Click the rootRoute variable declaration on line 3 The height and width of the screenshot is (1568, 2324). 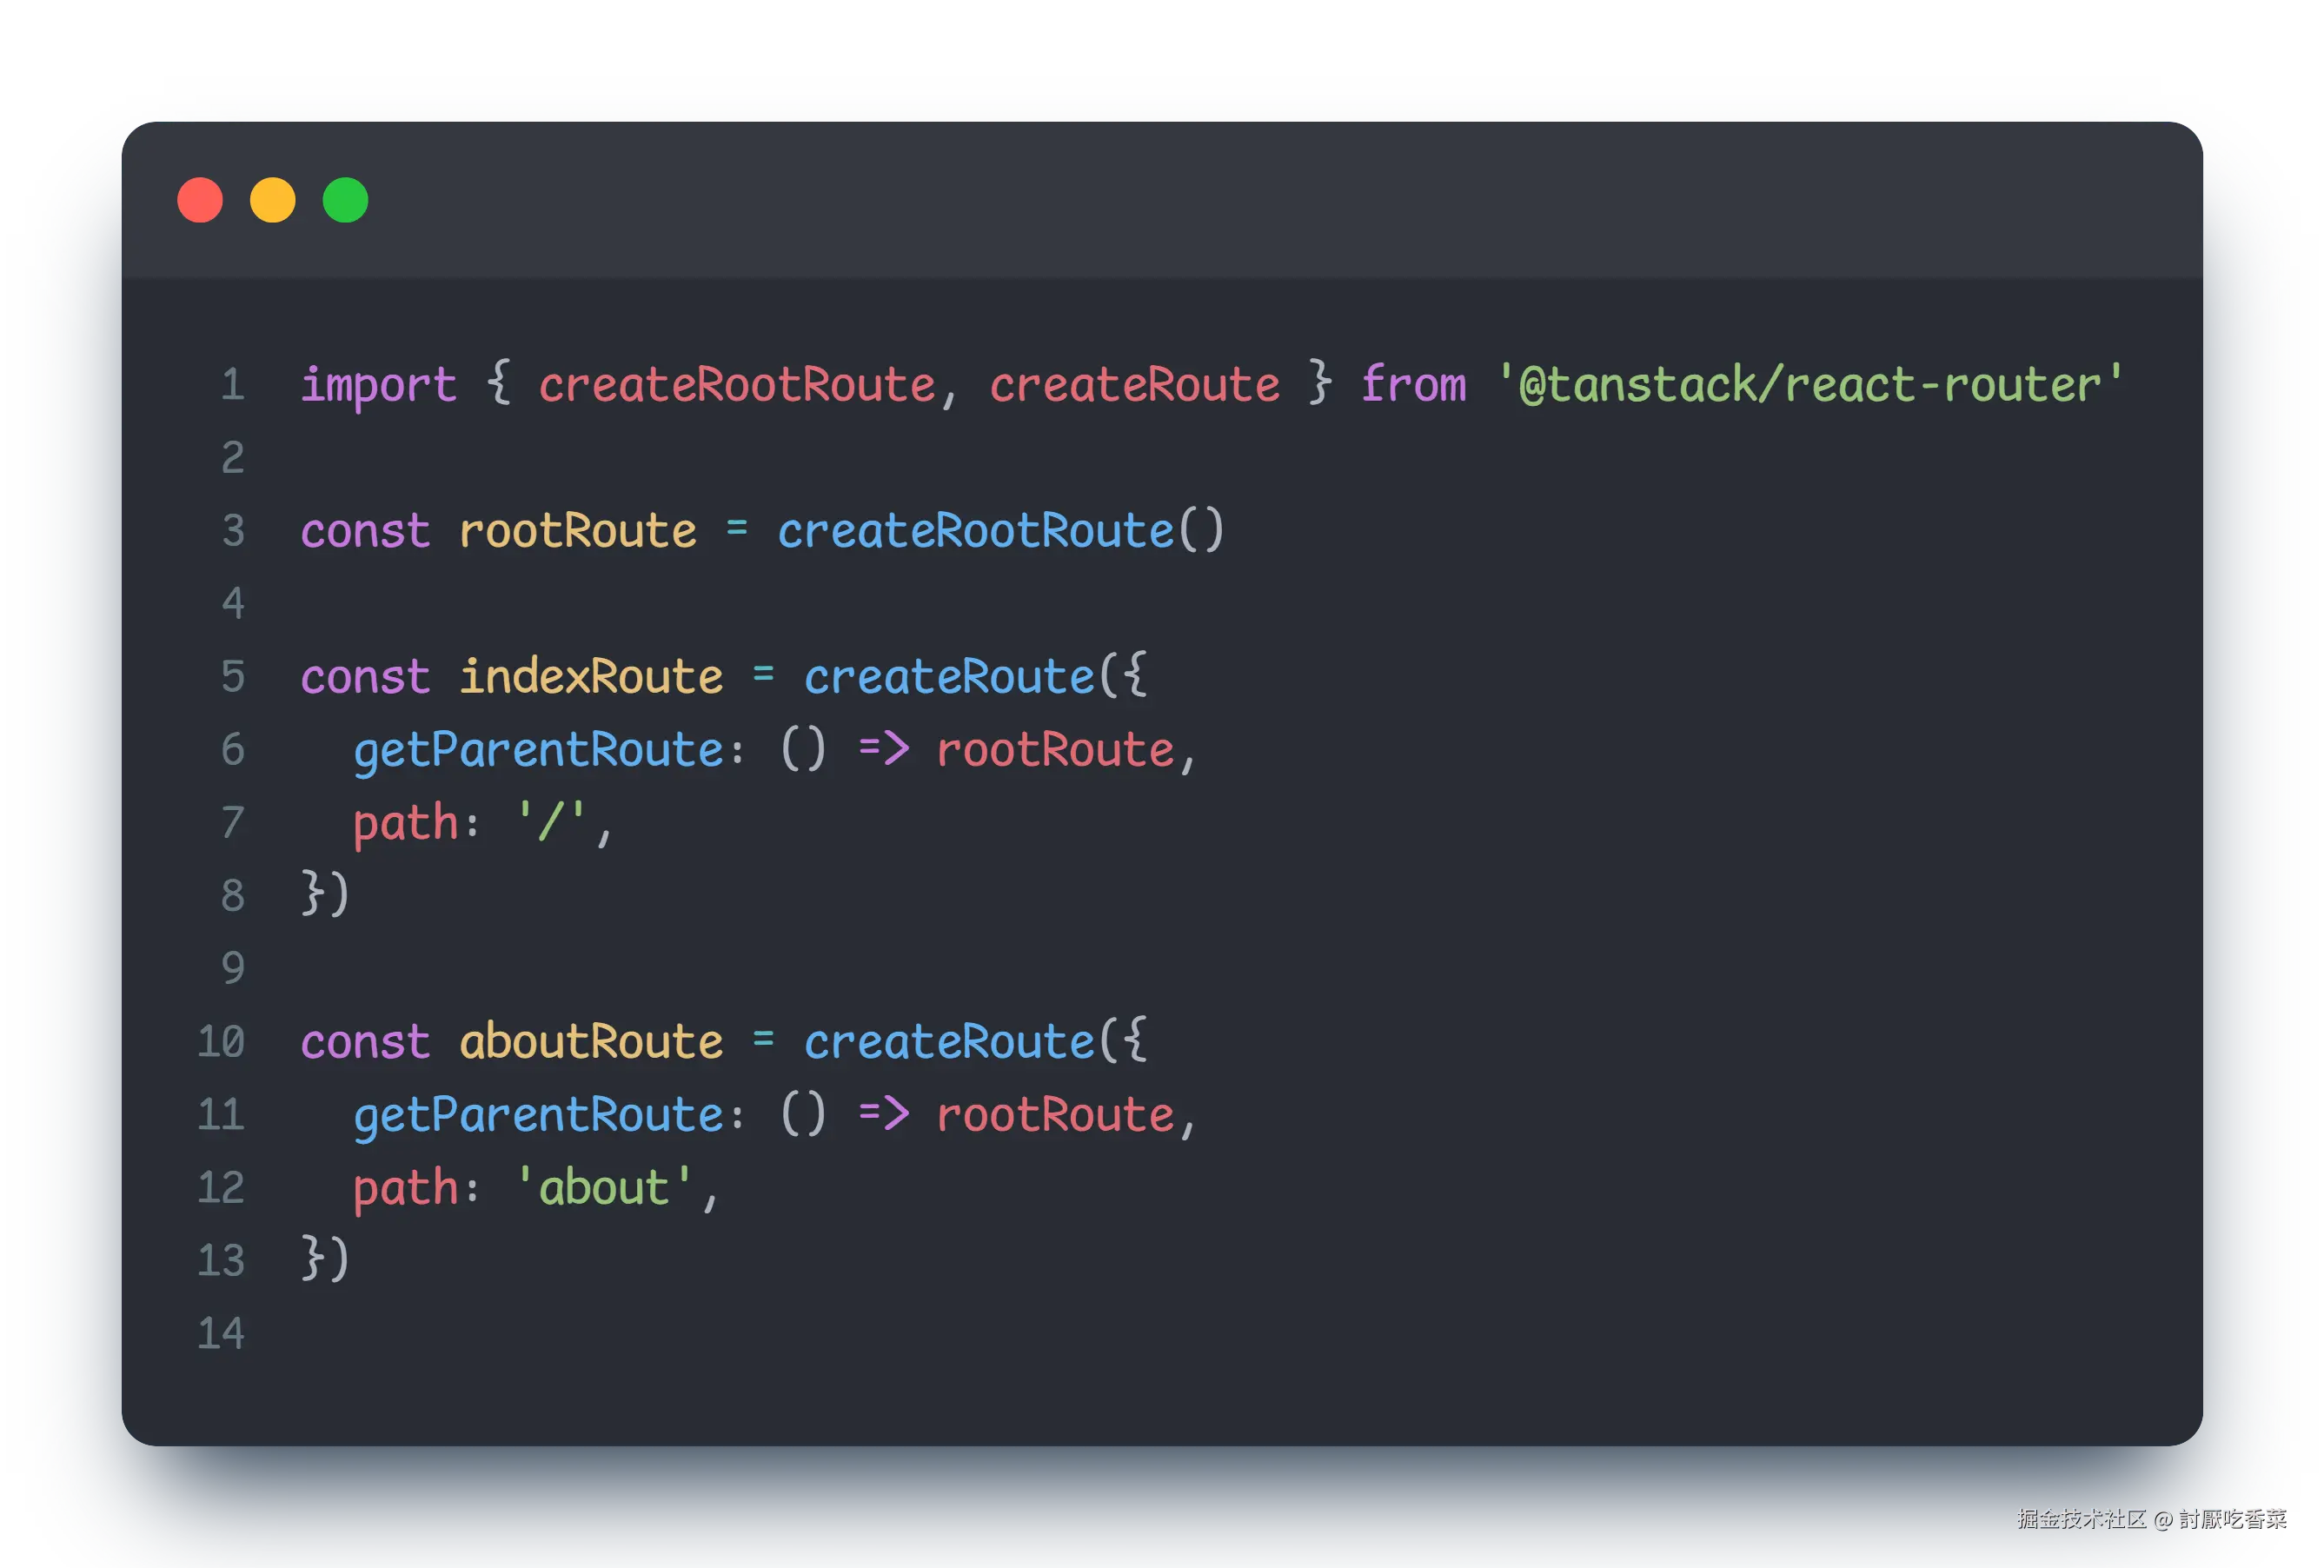pos(577,532)
